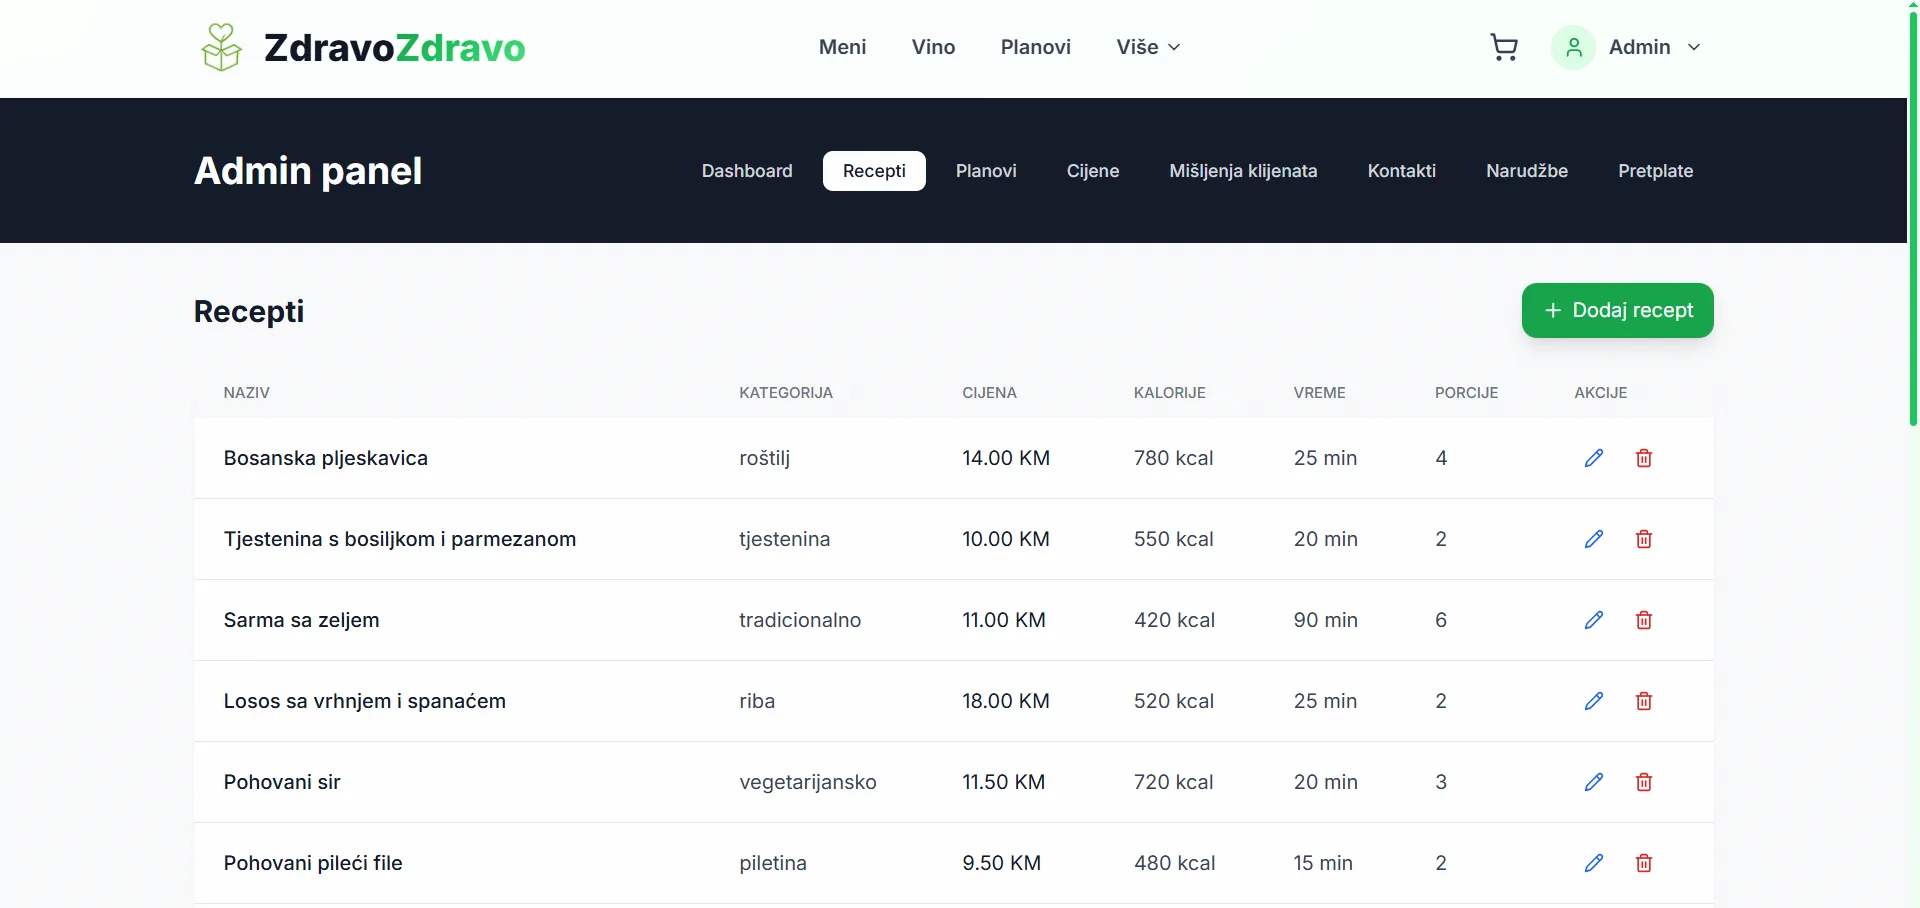Click the '90 min' time cell

1326,620
